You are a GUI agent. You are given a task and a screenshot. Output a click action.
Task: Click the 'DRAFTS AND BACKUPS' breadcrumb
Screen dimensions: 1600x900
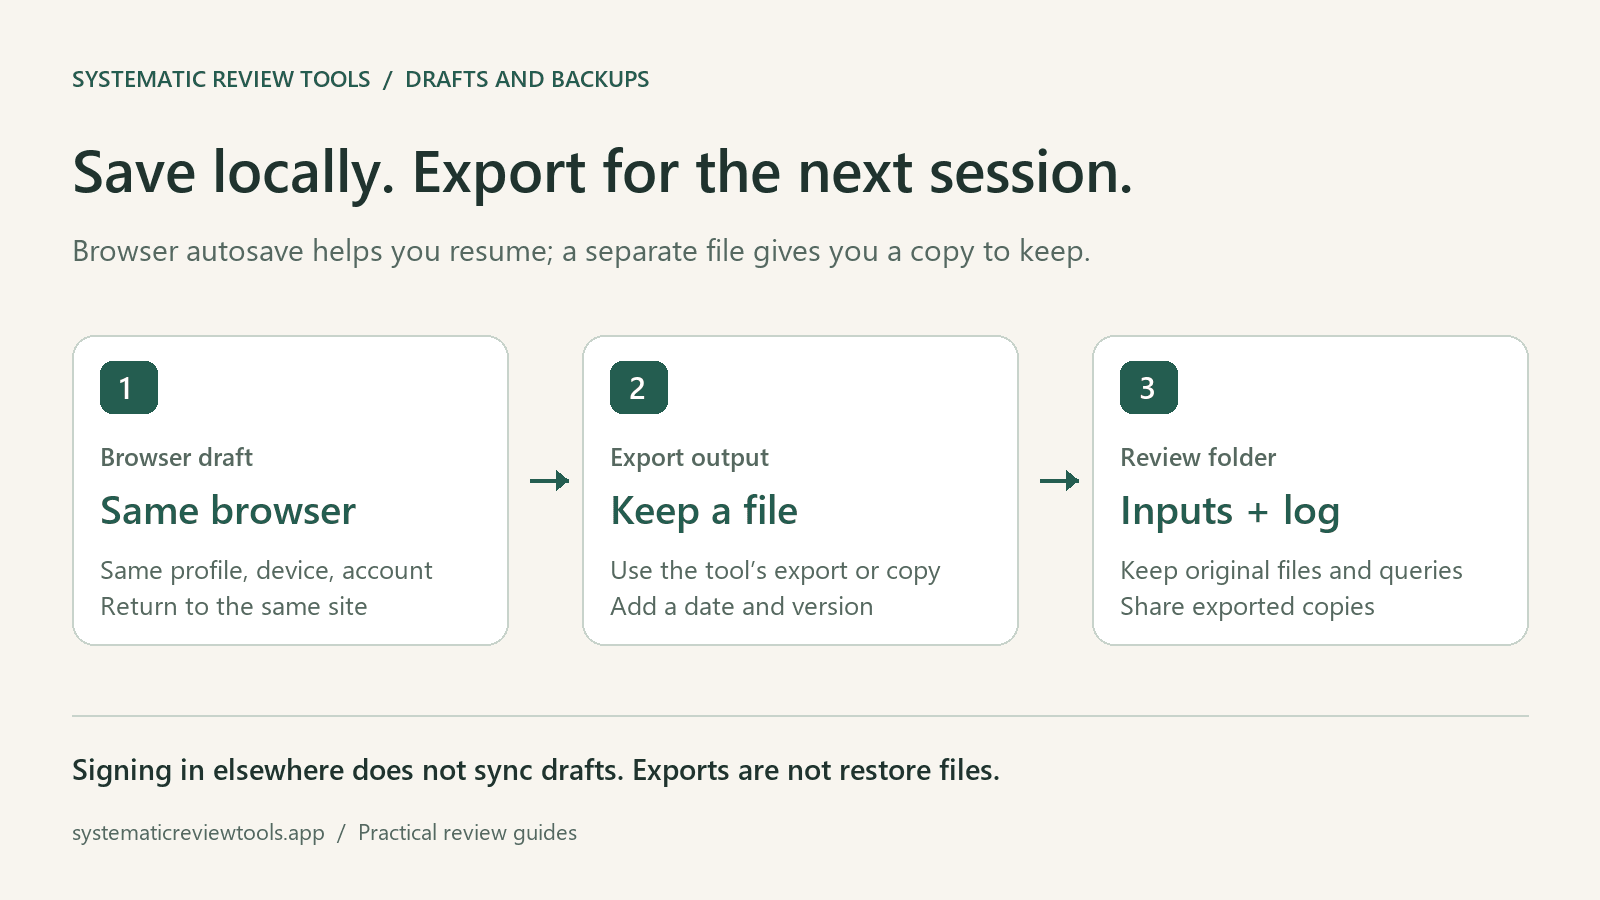click(527, 79)
